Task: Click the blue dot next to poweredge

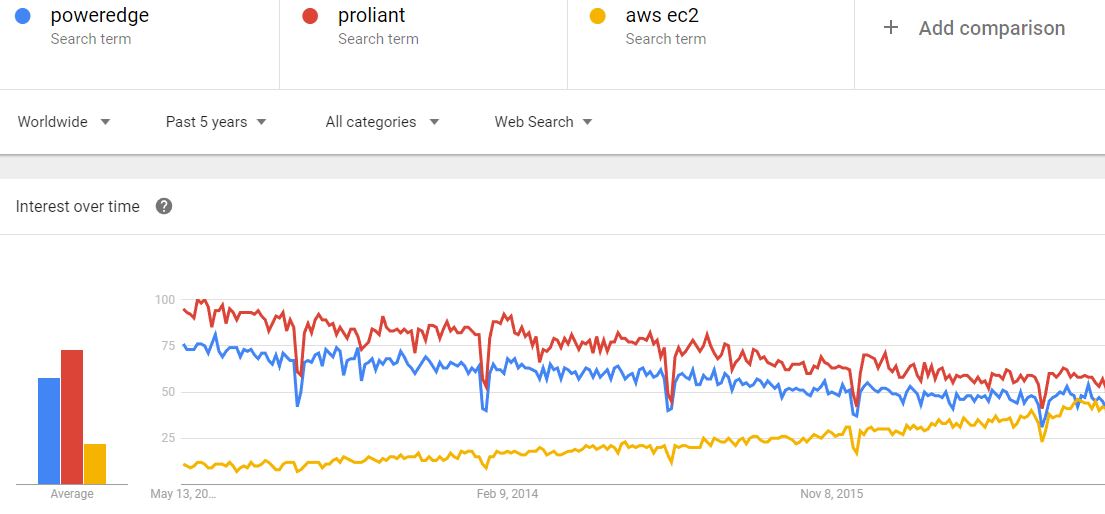Action: click(x=23, y=17)
